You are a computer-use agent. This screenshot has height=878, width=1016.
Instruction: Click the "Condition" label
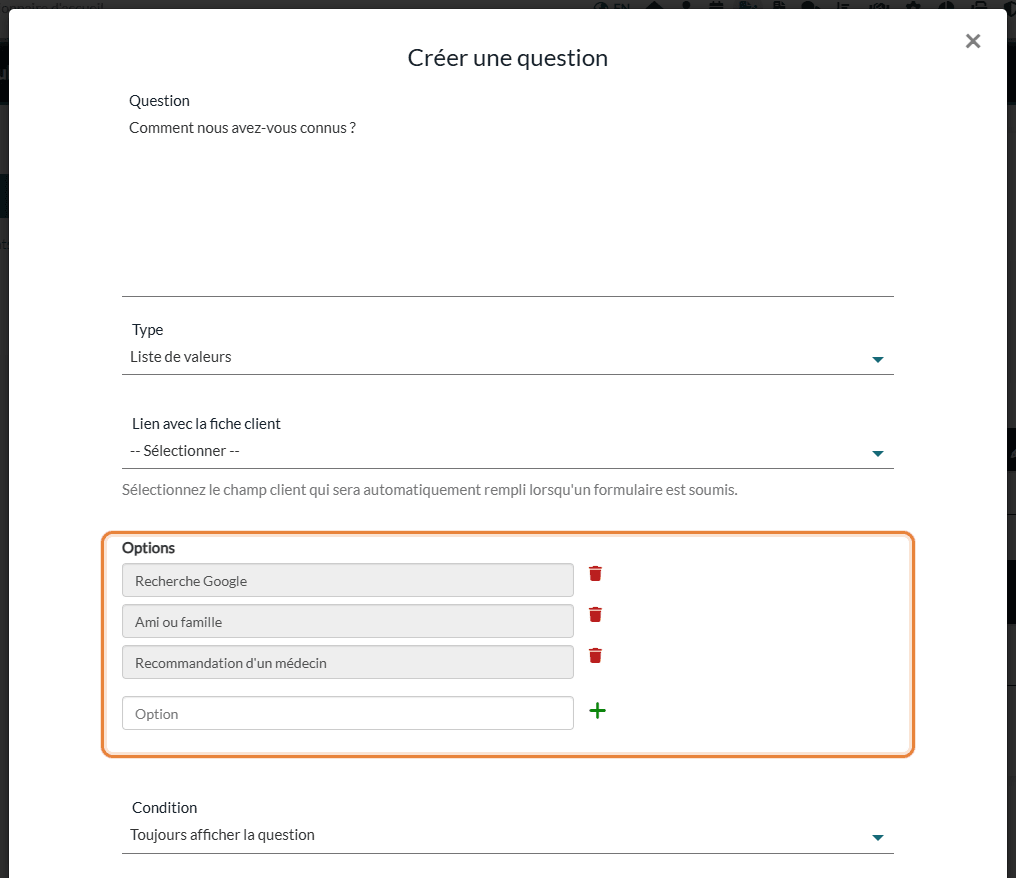165,808
